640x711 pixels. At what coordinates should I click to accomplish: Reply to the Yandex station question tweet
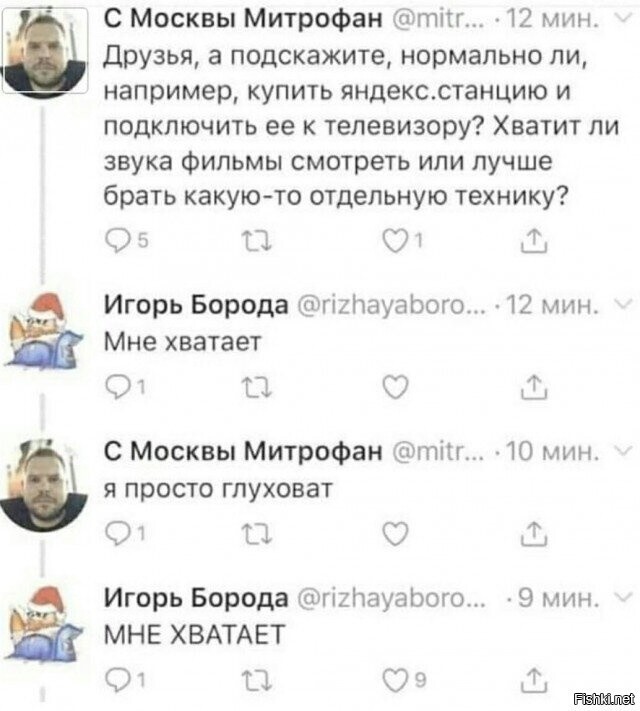[115, 238]
